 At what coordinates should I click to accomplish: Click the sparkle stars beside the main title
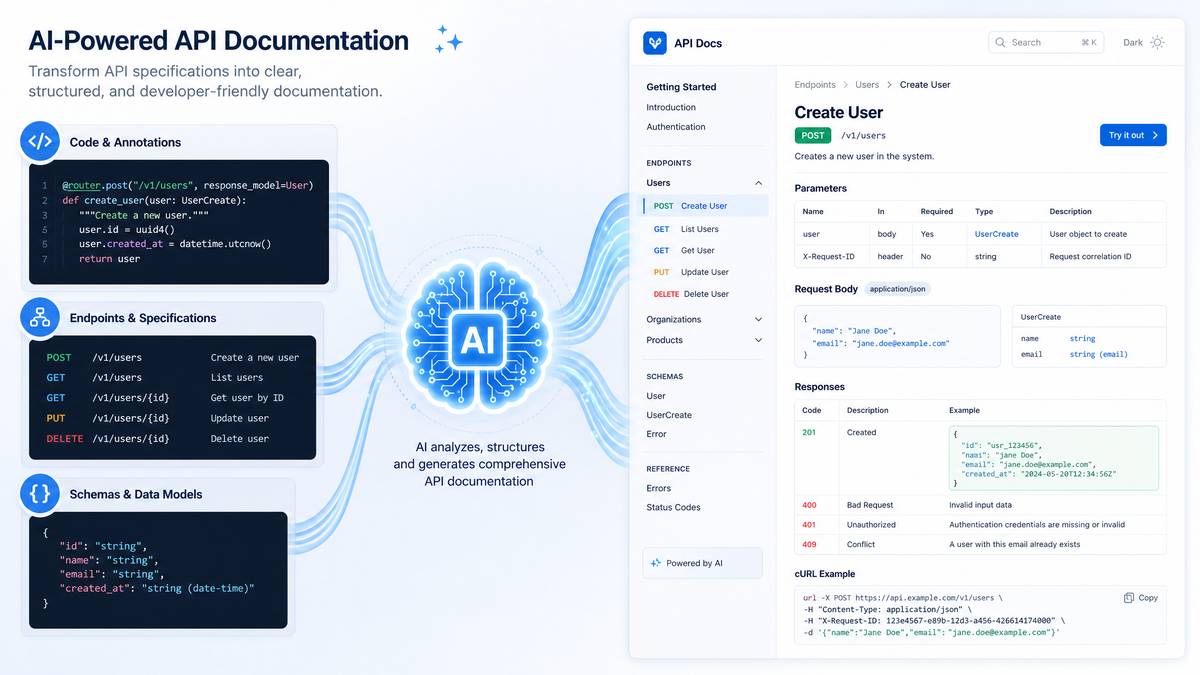tap(448, 40)
